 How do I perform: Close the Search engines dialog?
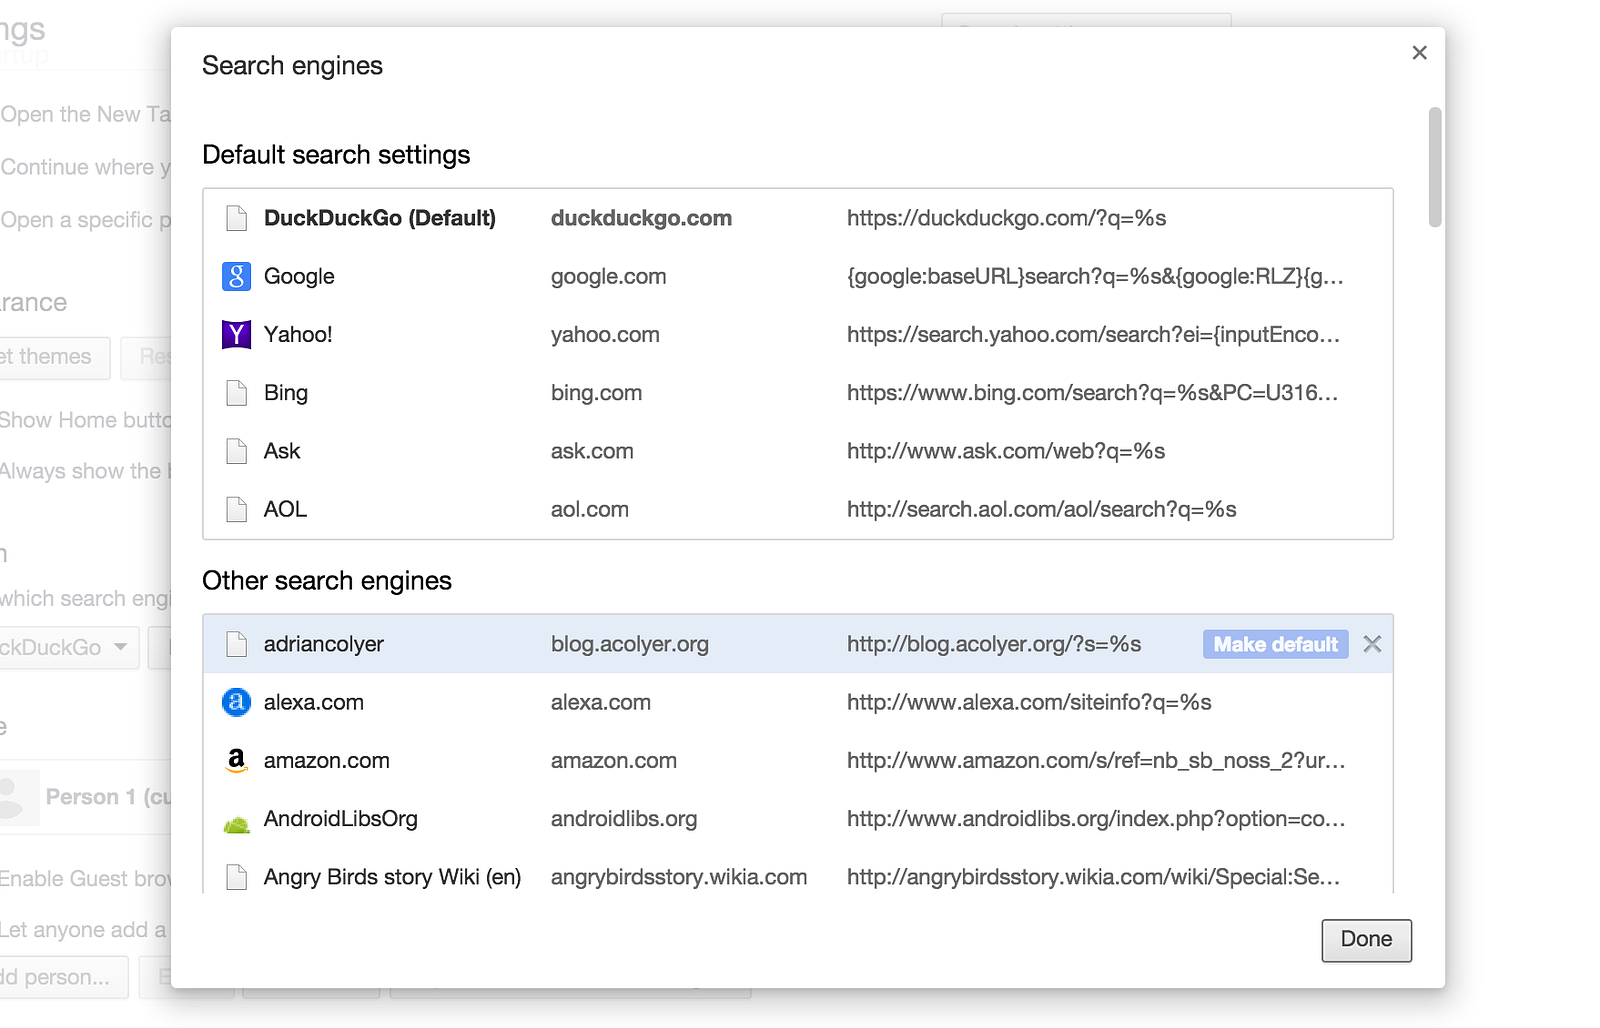tap(1419, 53)
